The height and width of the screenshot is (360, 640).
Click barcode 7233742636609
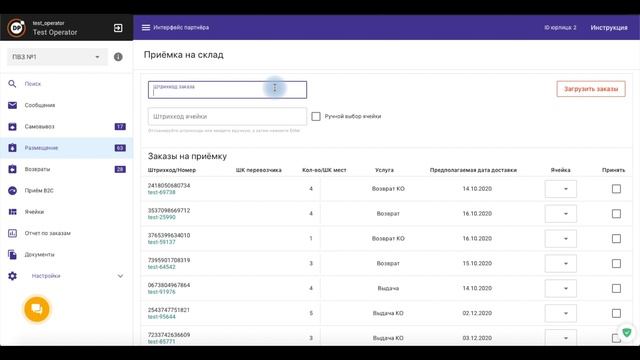tap(169, 335)
